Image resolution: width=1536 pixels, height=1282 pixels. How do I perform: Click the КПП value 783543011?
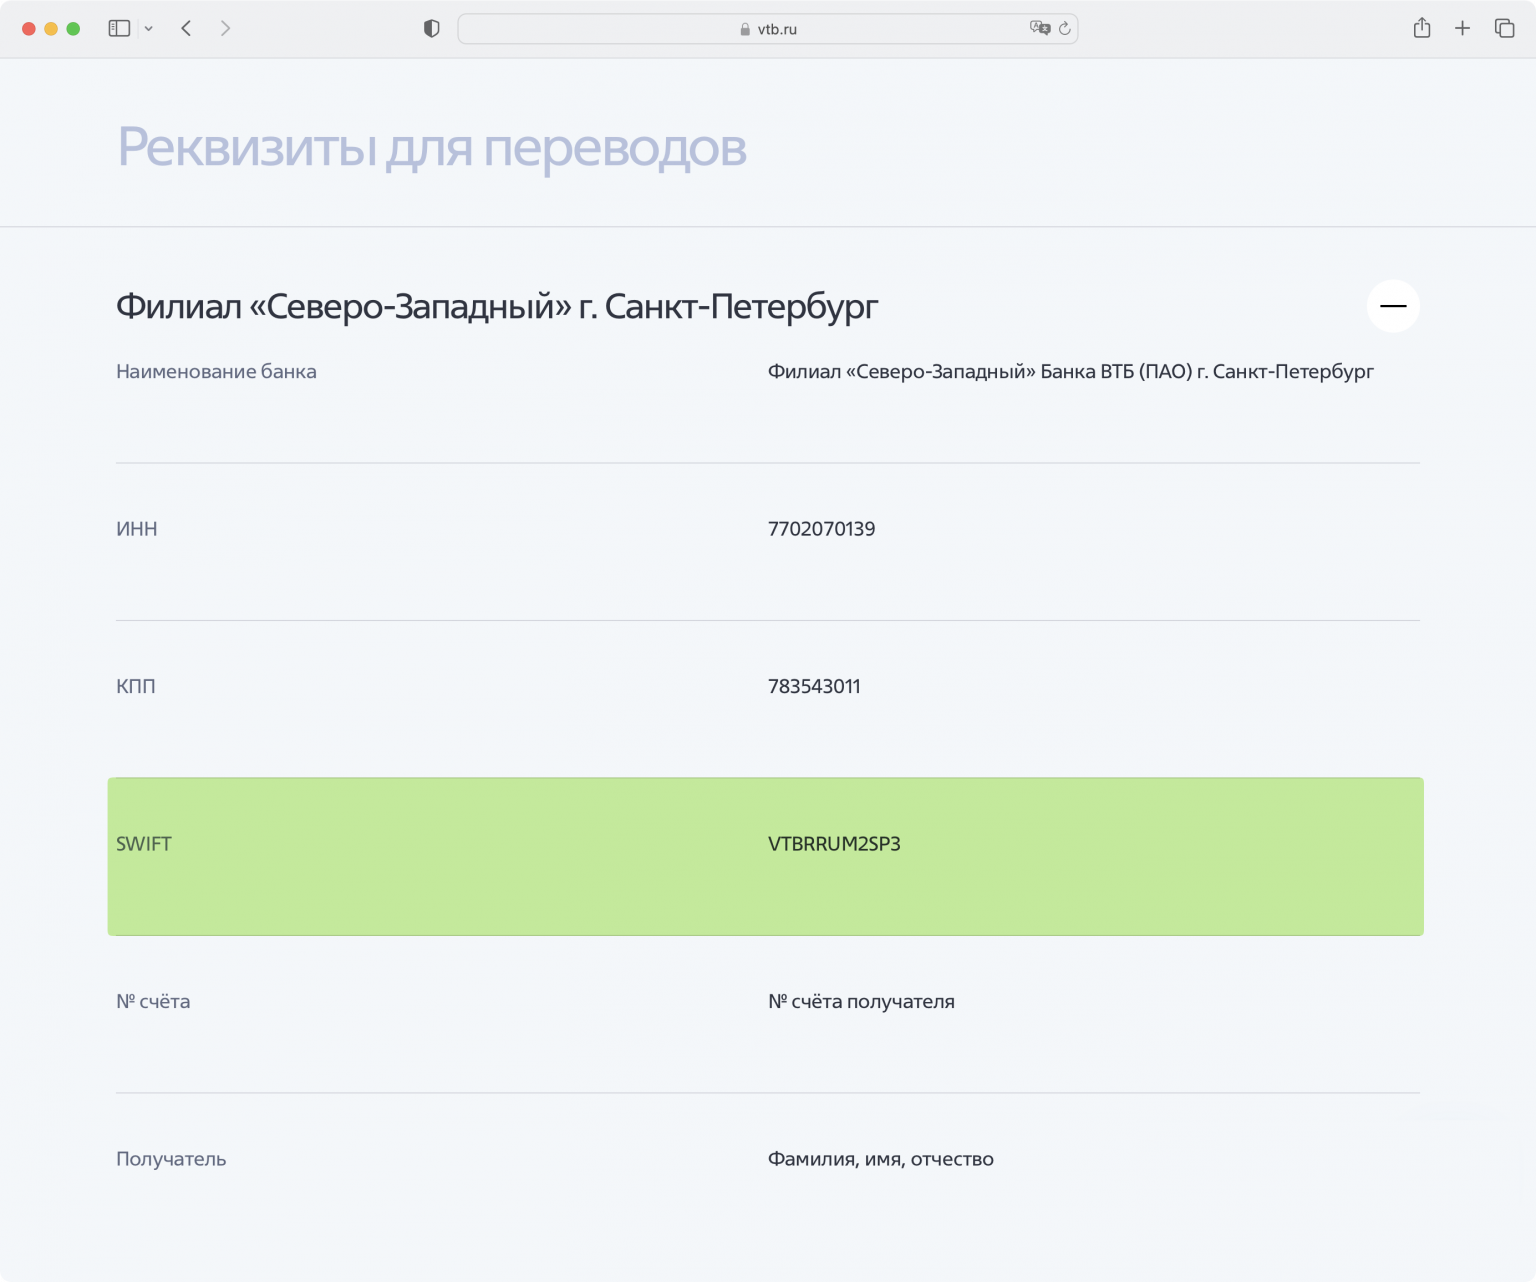[x=814, y=687]
